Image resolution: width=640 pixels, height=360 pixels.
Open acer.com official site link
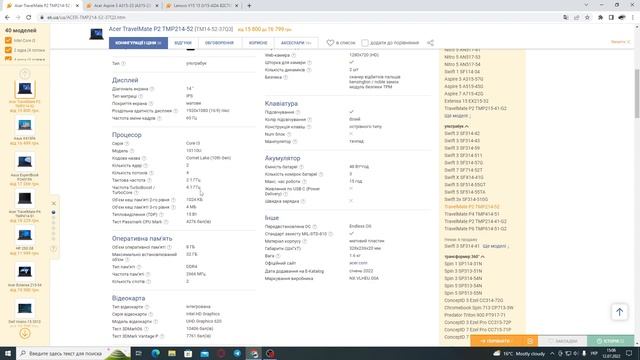click(358, 263)
